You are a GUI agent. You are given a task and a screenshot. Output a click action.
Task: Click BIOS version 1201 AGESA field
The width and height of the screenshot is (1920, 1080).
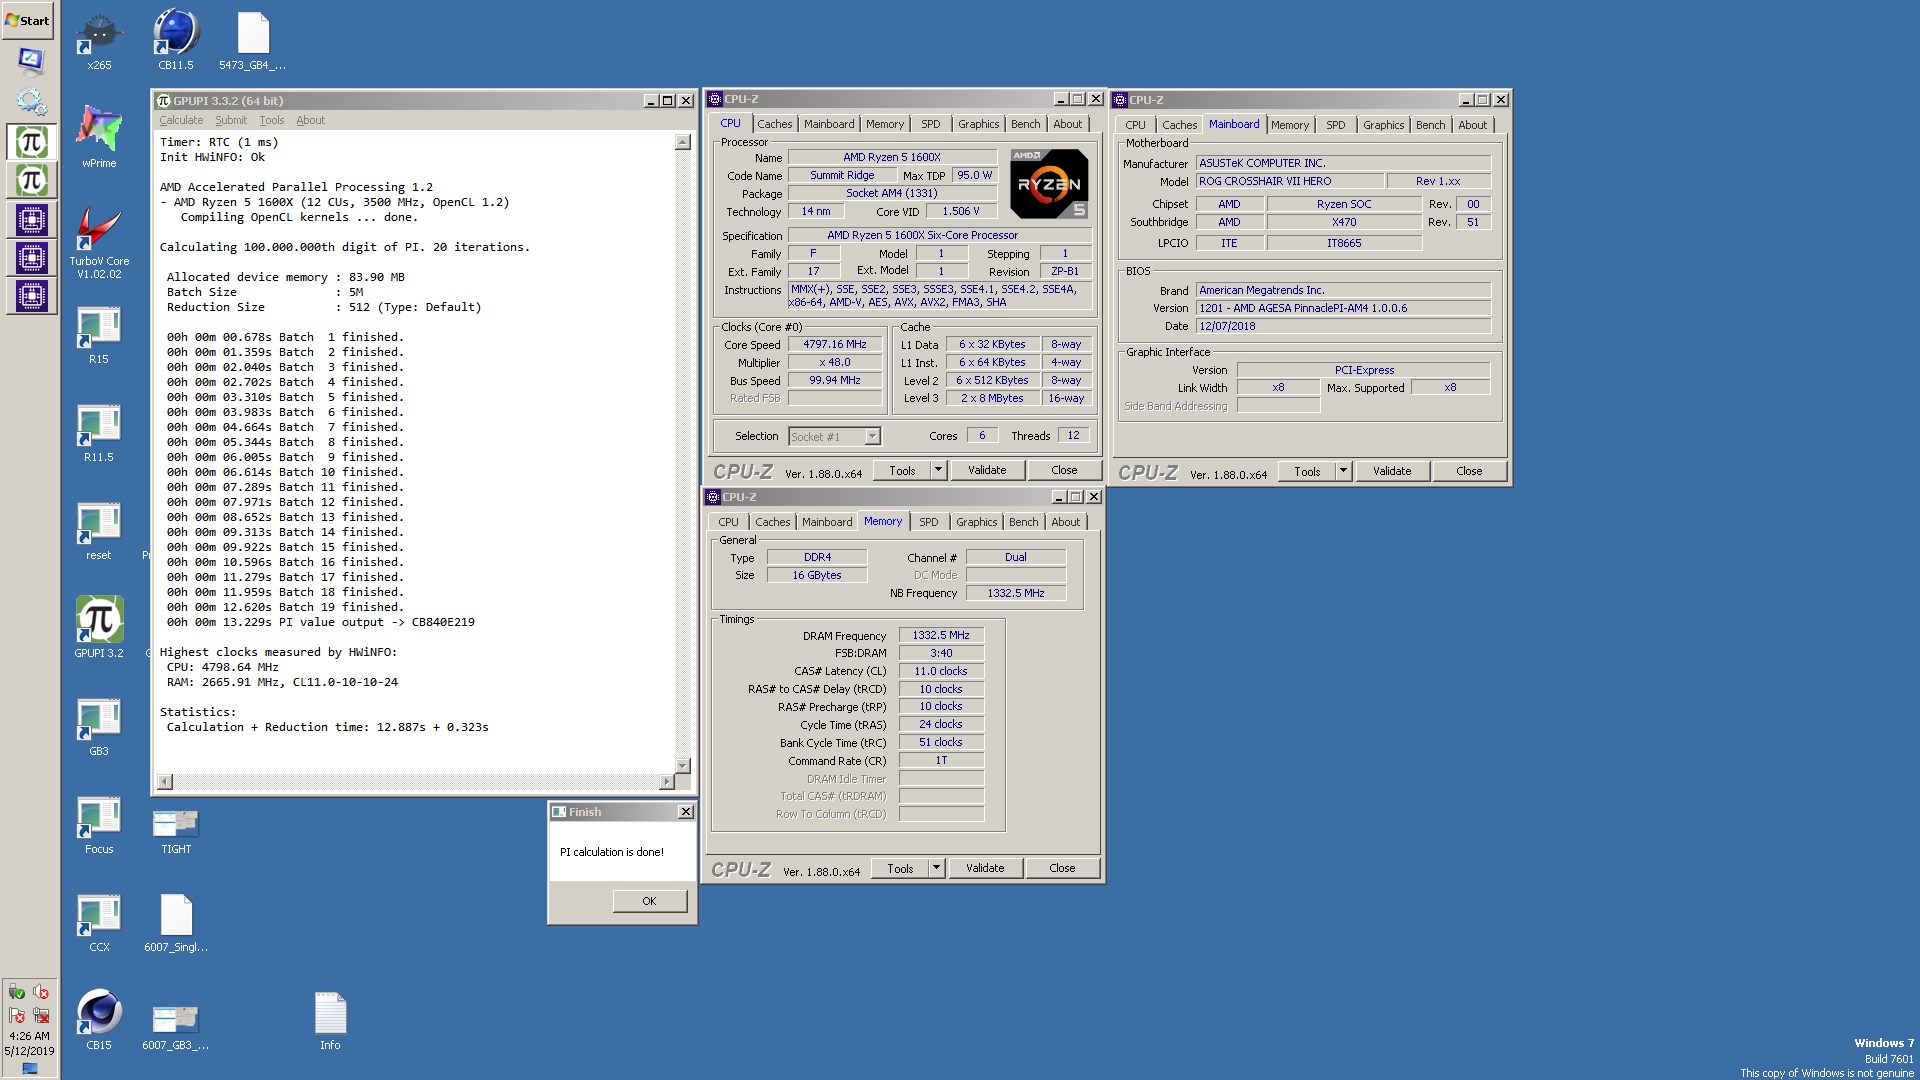(1343, 308)
